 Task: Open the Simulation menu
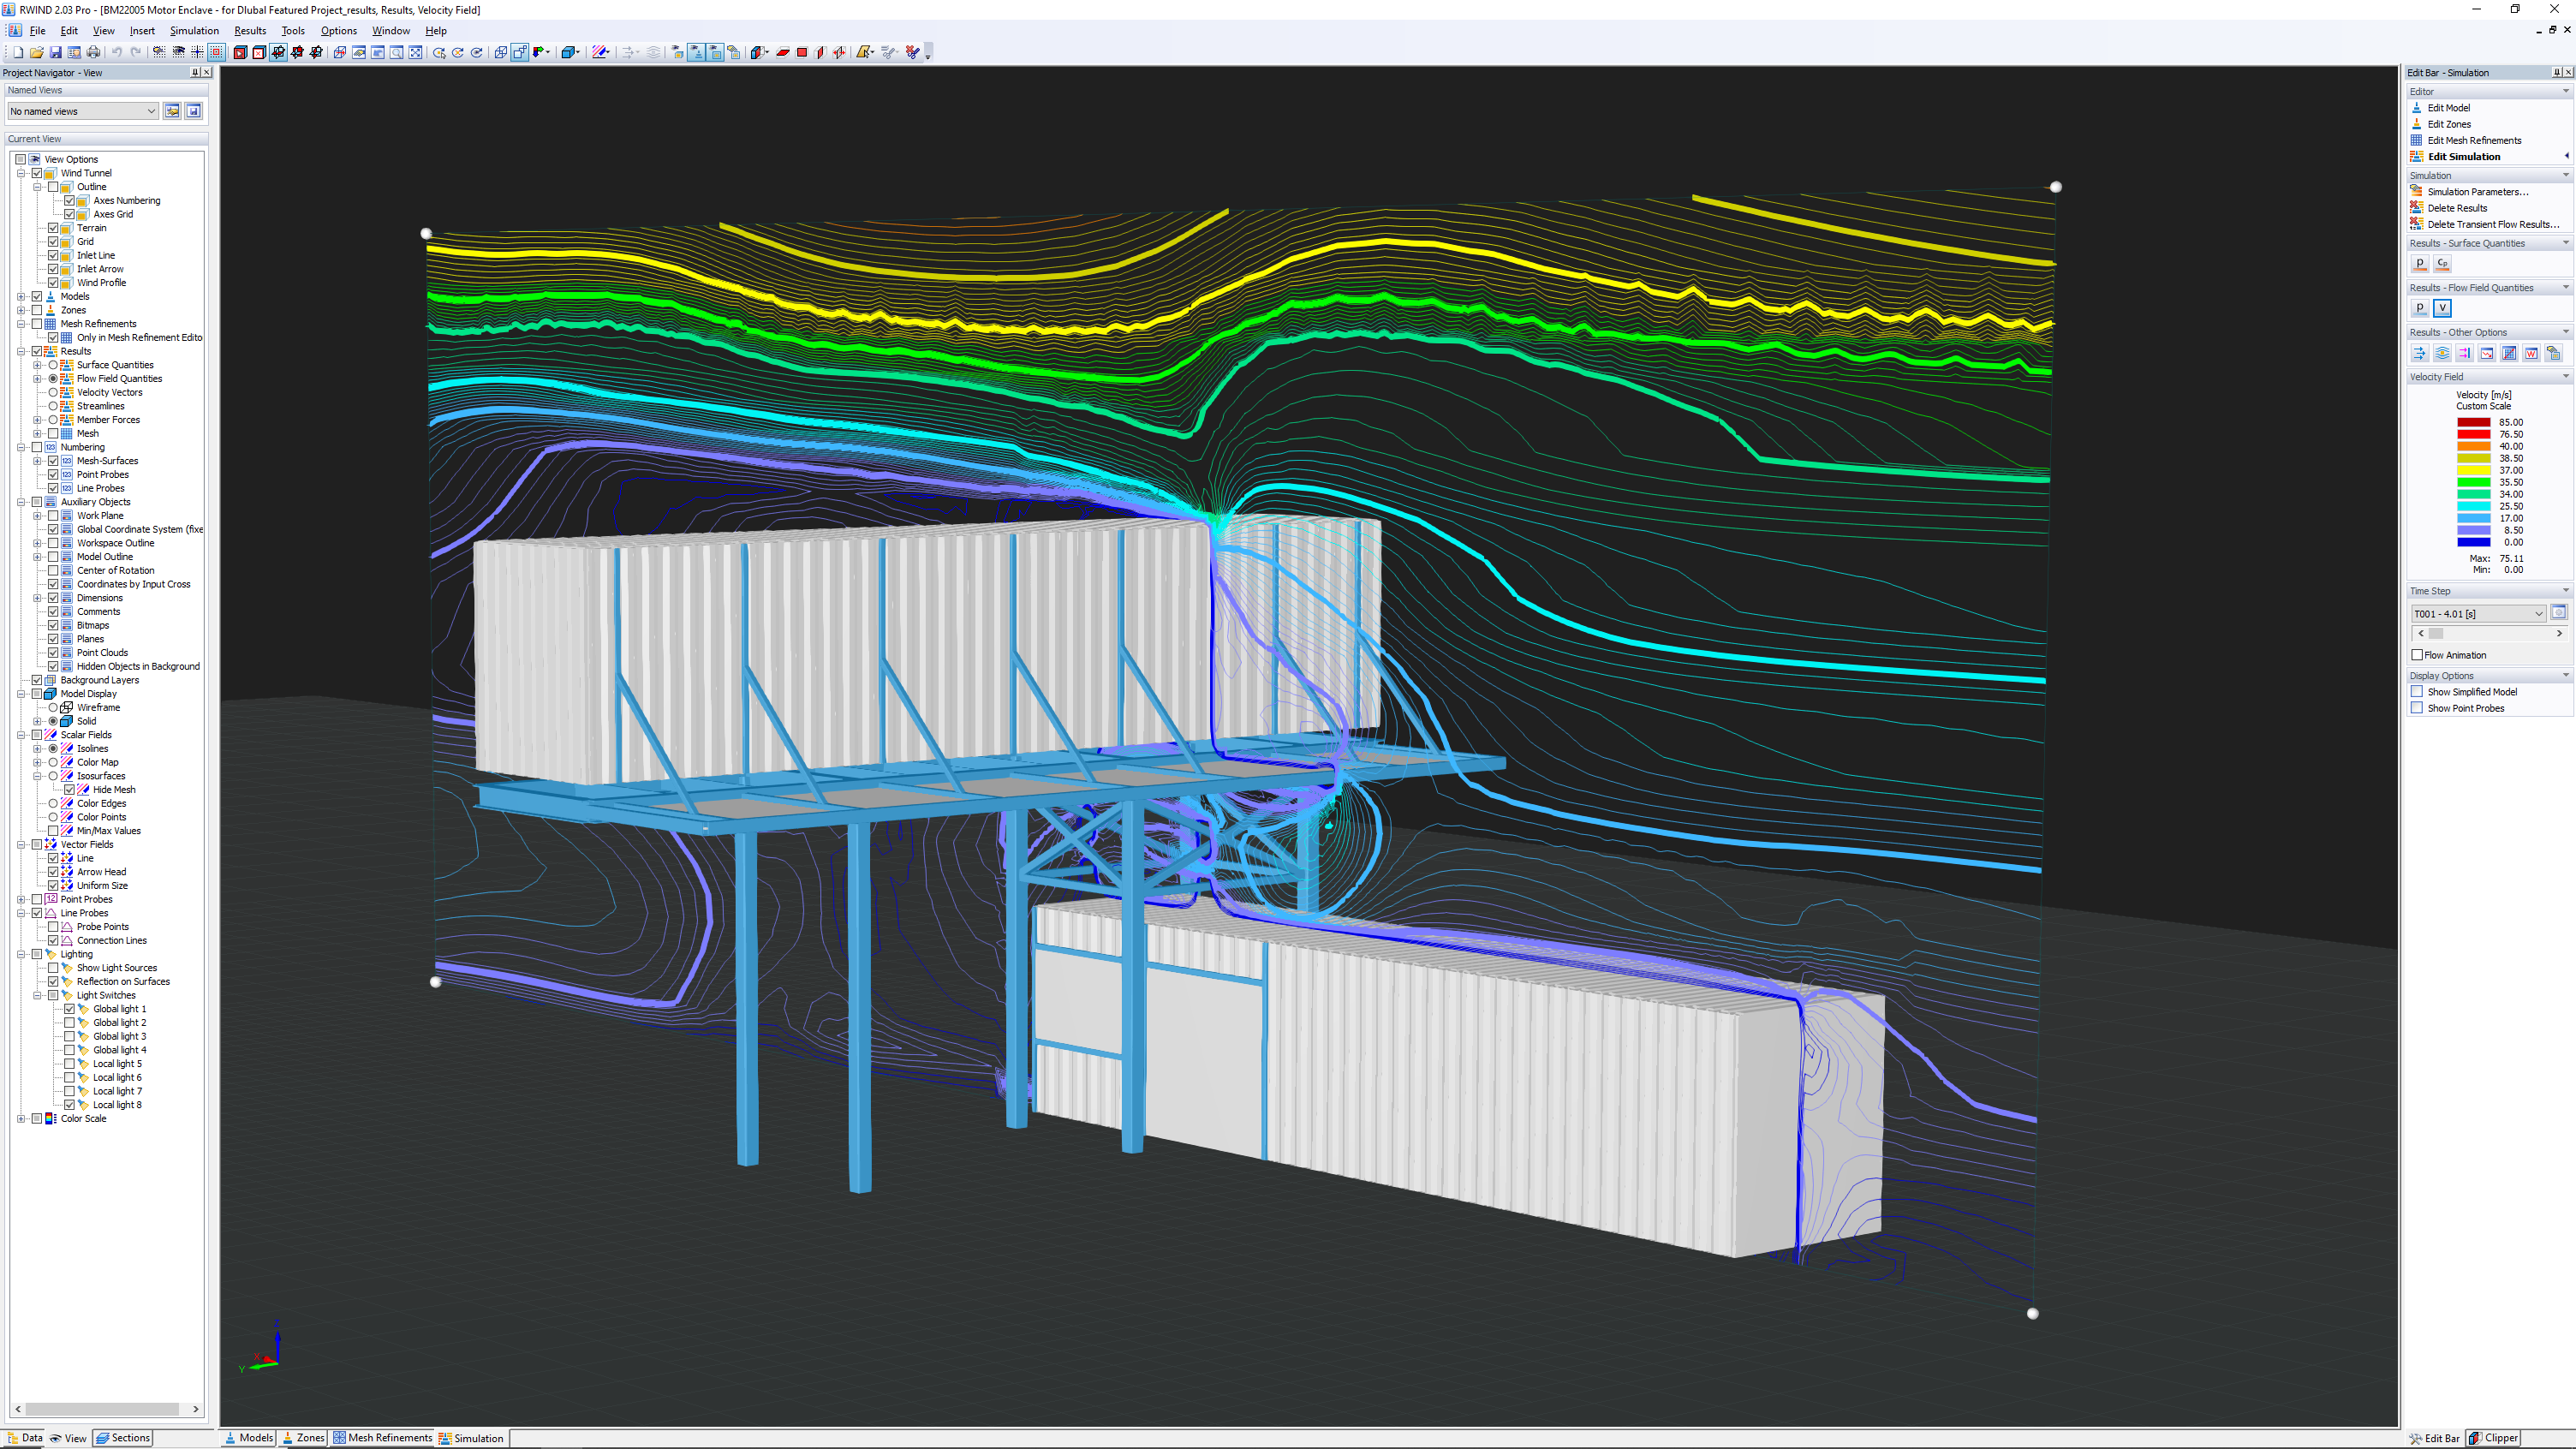[193, 30]
